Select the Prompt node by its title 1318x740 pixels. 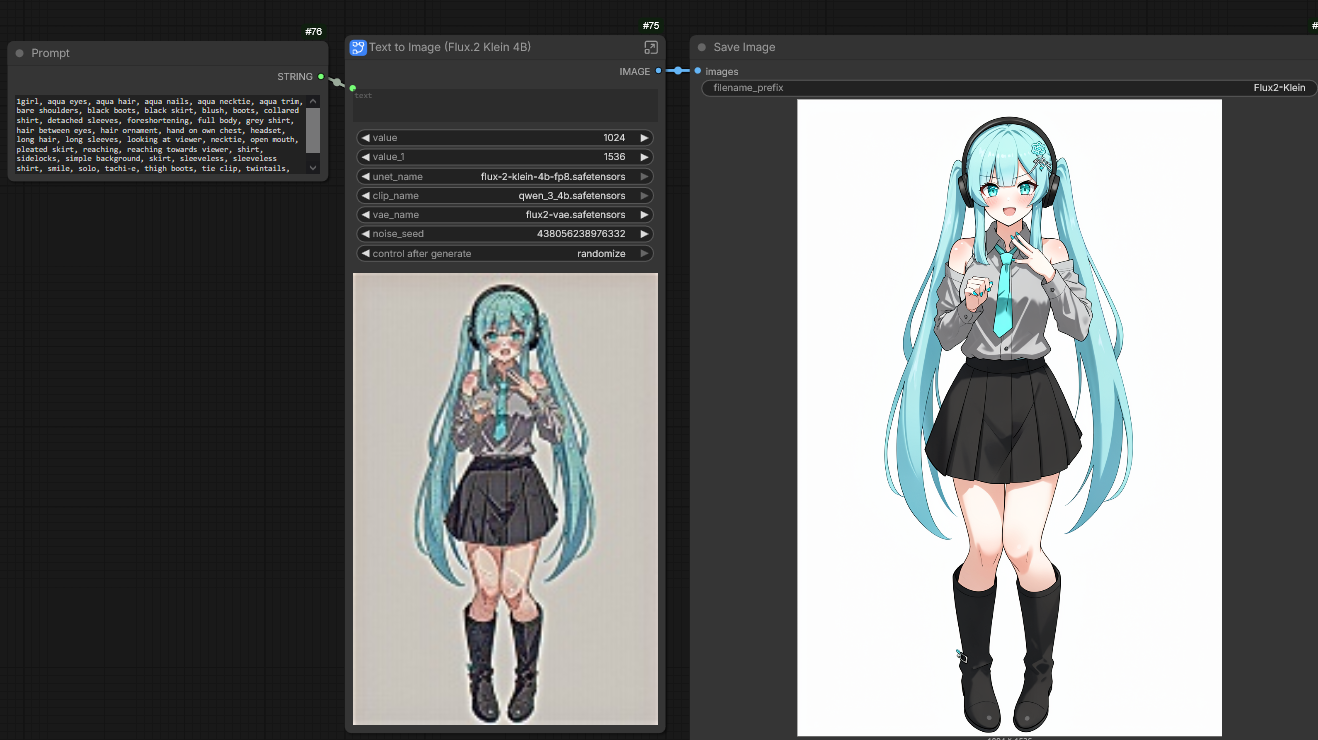pos(50,53)
